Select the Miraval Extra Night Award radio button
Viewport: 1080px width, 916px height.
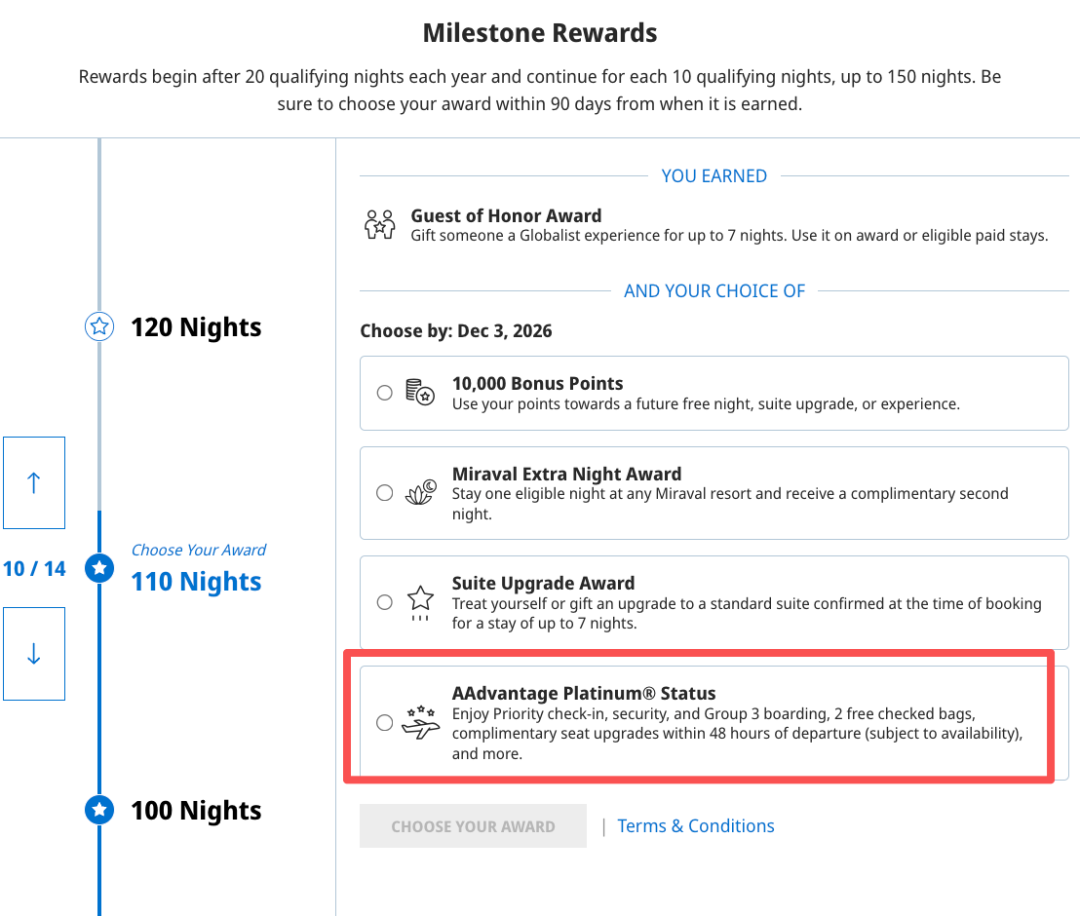[384, 493]
